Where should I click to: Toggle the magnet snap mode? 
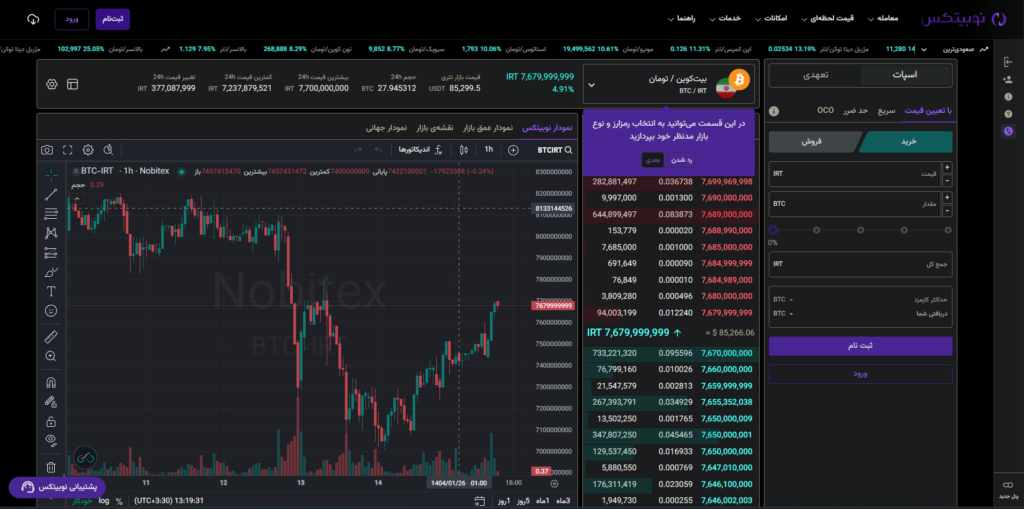[51, 382]
